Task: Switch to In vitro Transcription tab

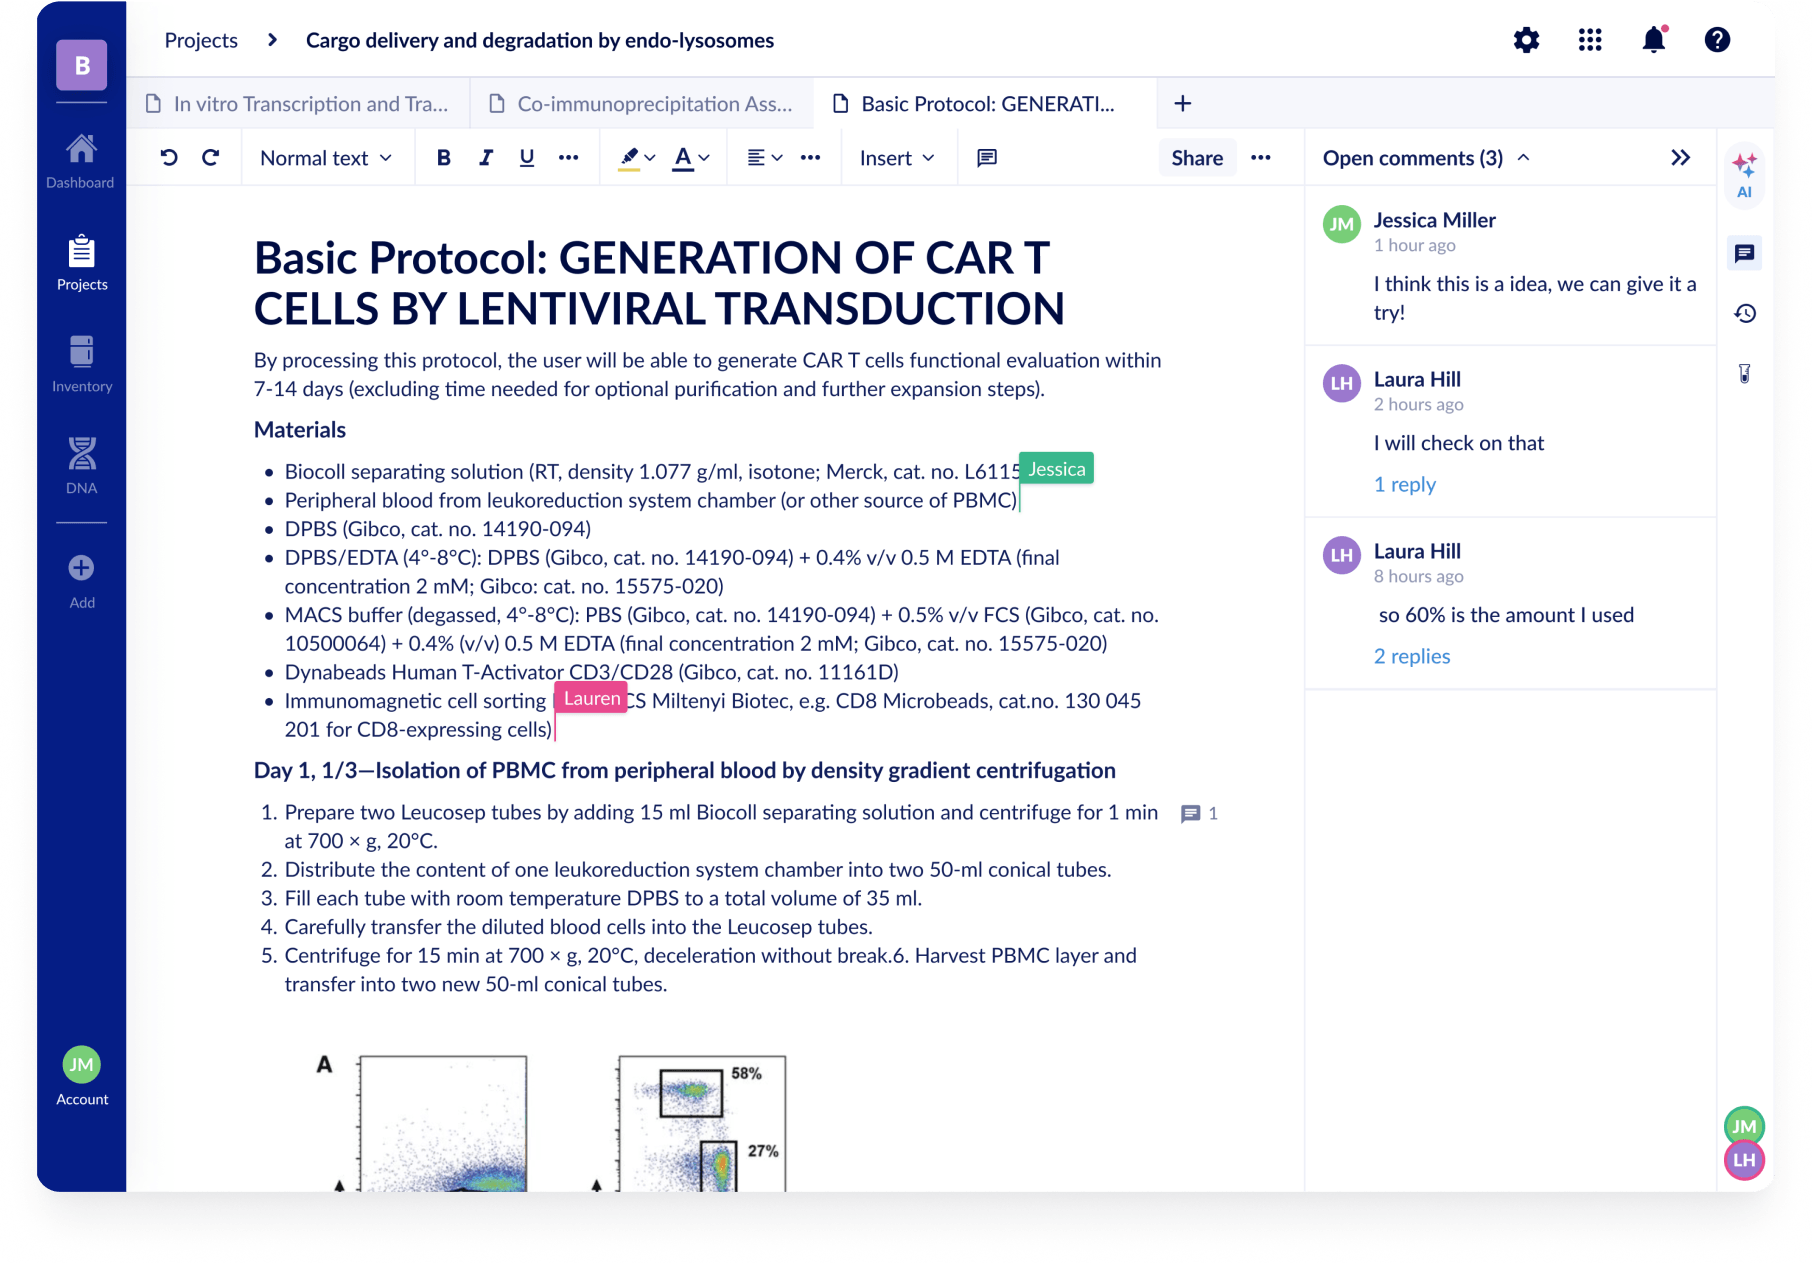Action: (x=298, y=104)
